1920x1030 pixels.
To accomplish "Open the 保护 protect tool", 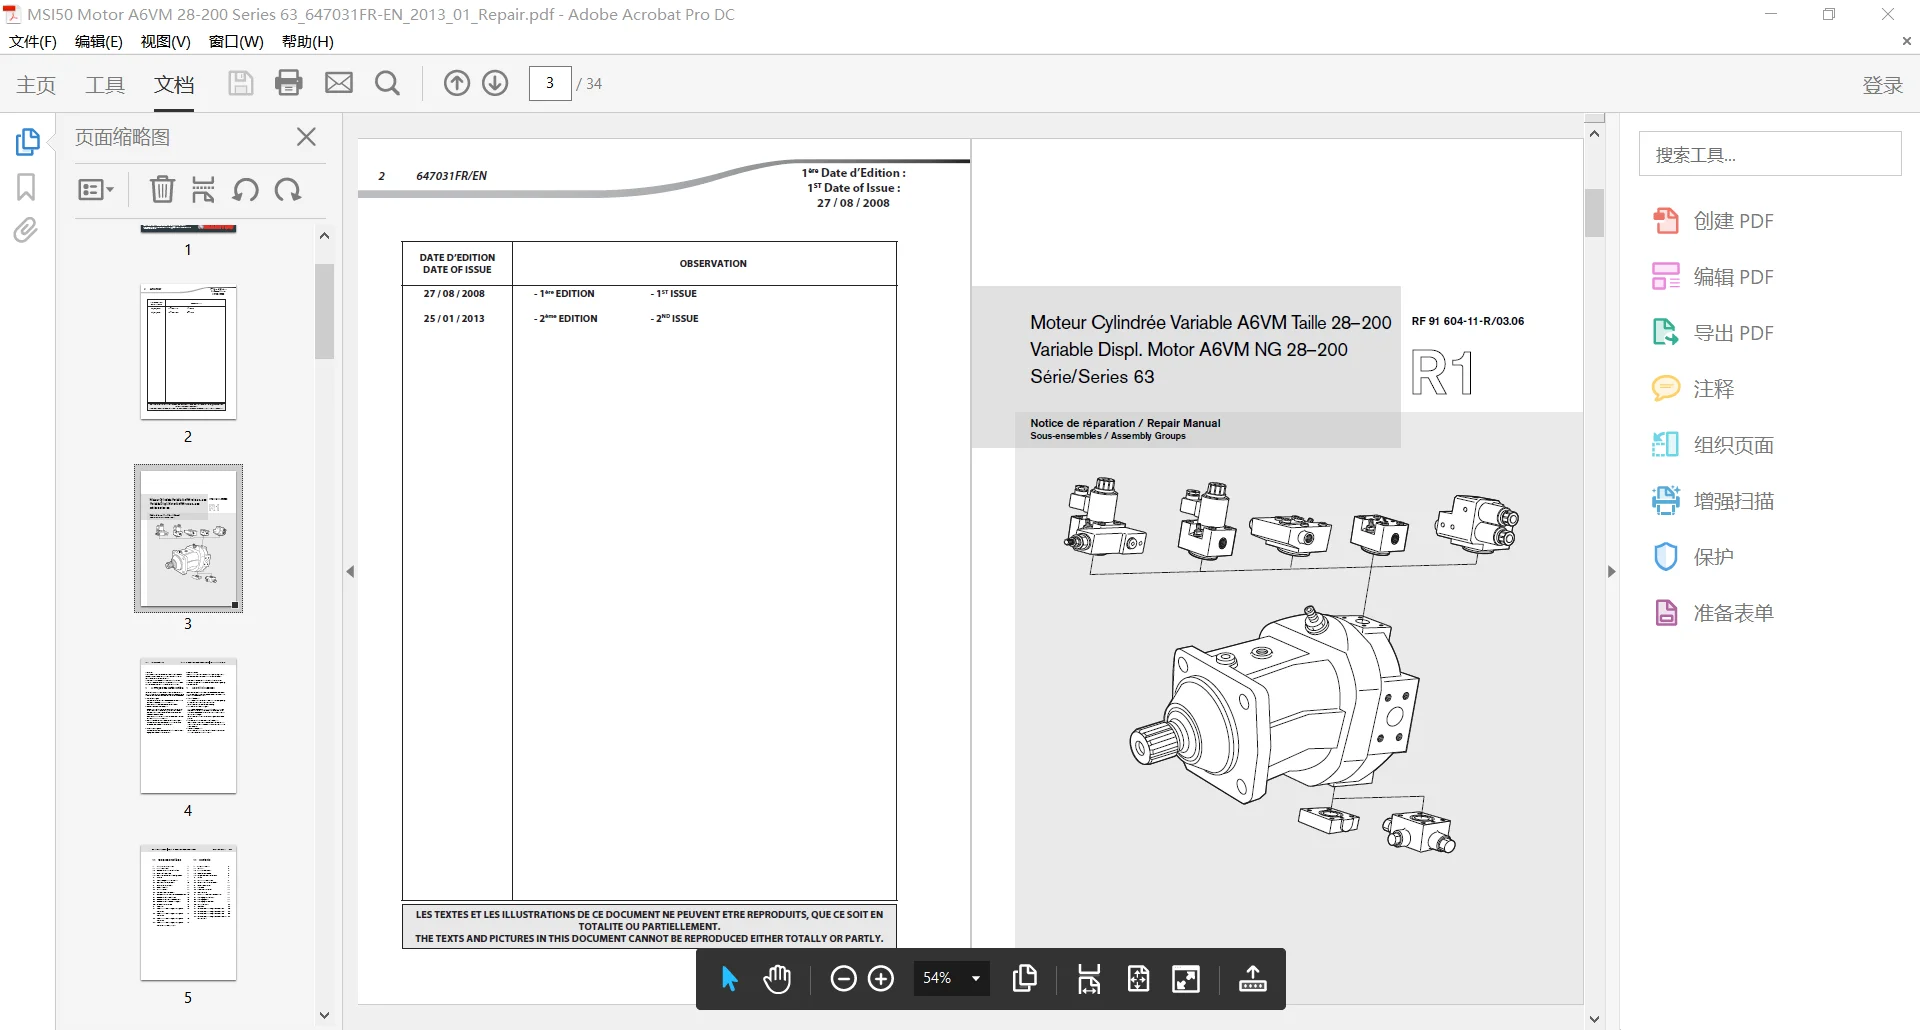I will pyautogui.click(x=1693, y=557).
